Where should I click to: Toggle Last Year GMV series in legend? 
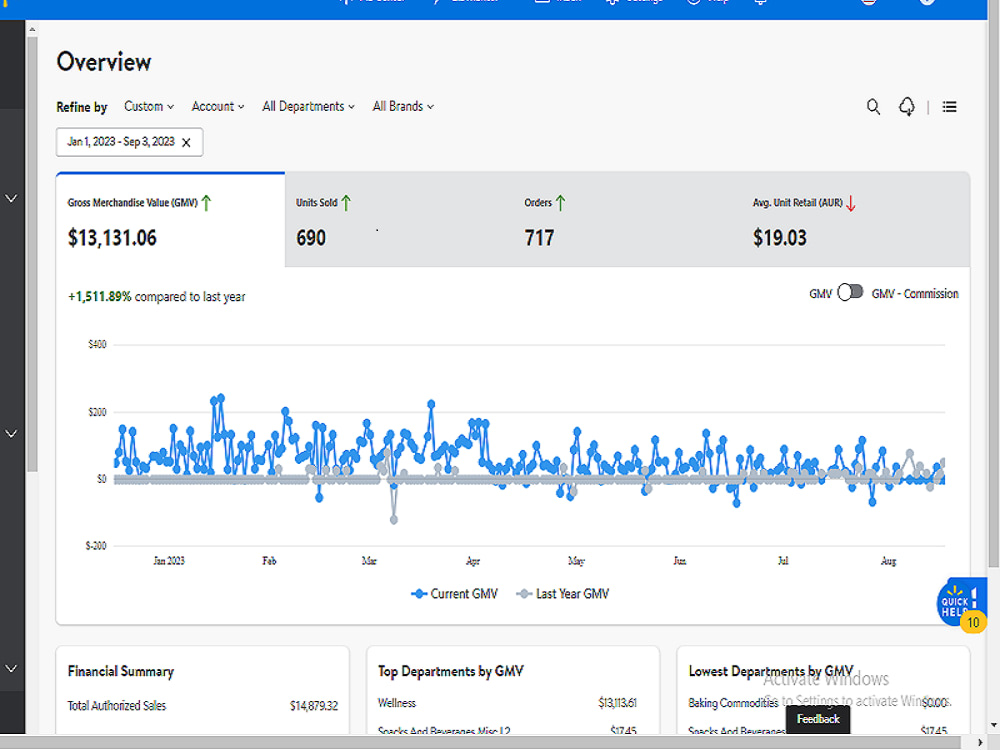coord(563,594)
